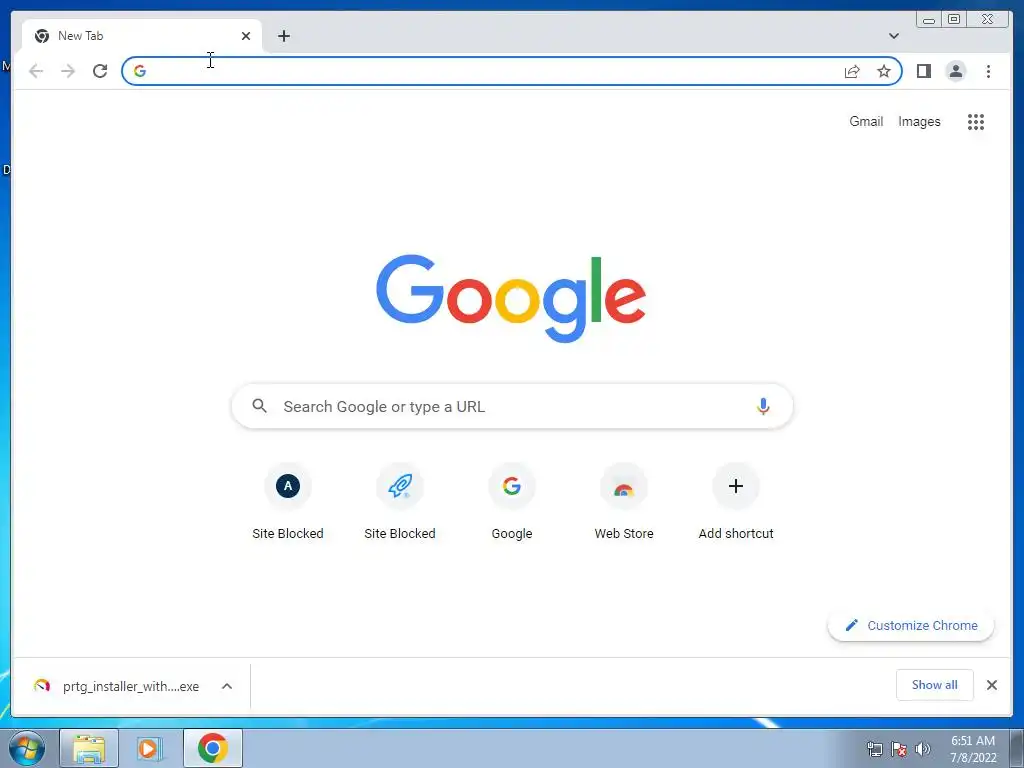Open Action Center flag tray icon

(x=899, y=749)
